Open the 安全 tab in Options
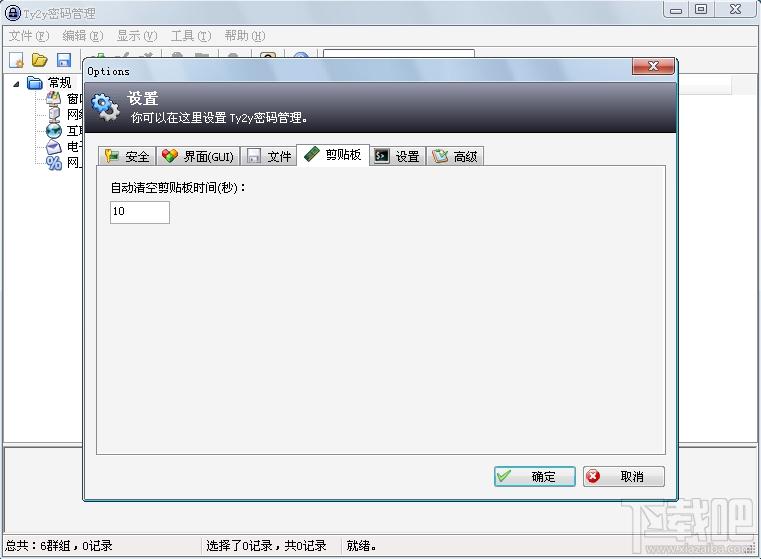 (x=127, y=156)
